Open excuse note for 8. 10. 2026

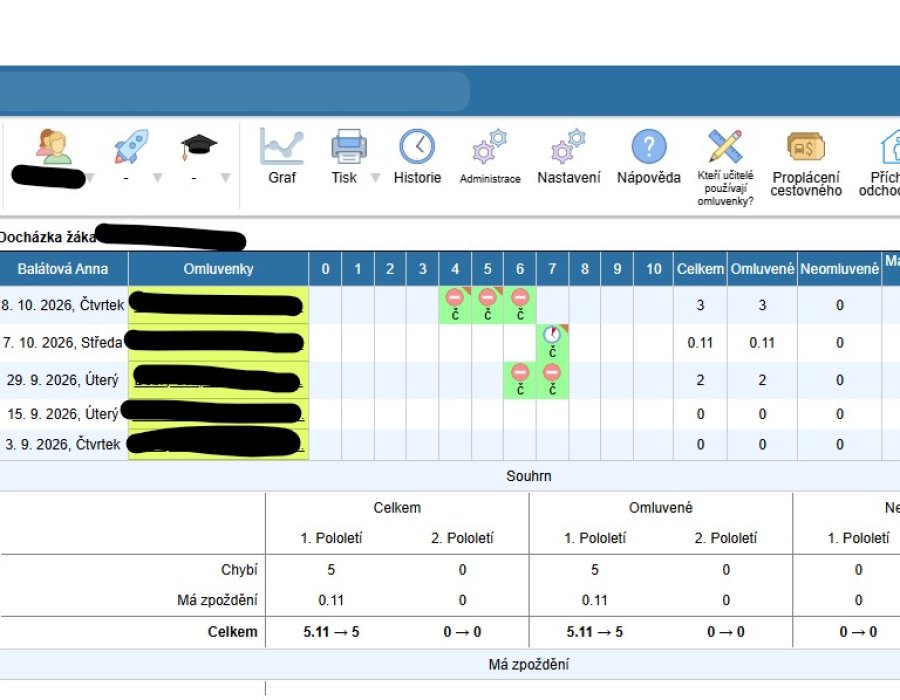(218, 305)
